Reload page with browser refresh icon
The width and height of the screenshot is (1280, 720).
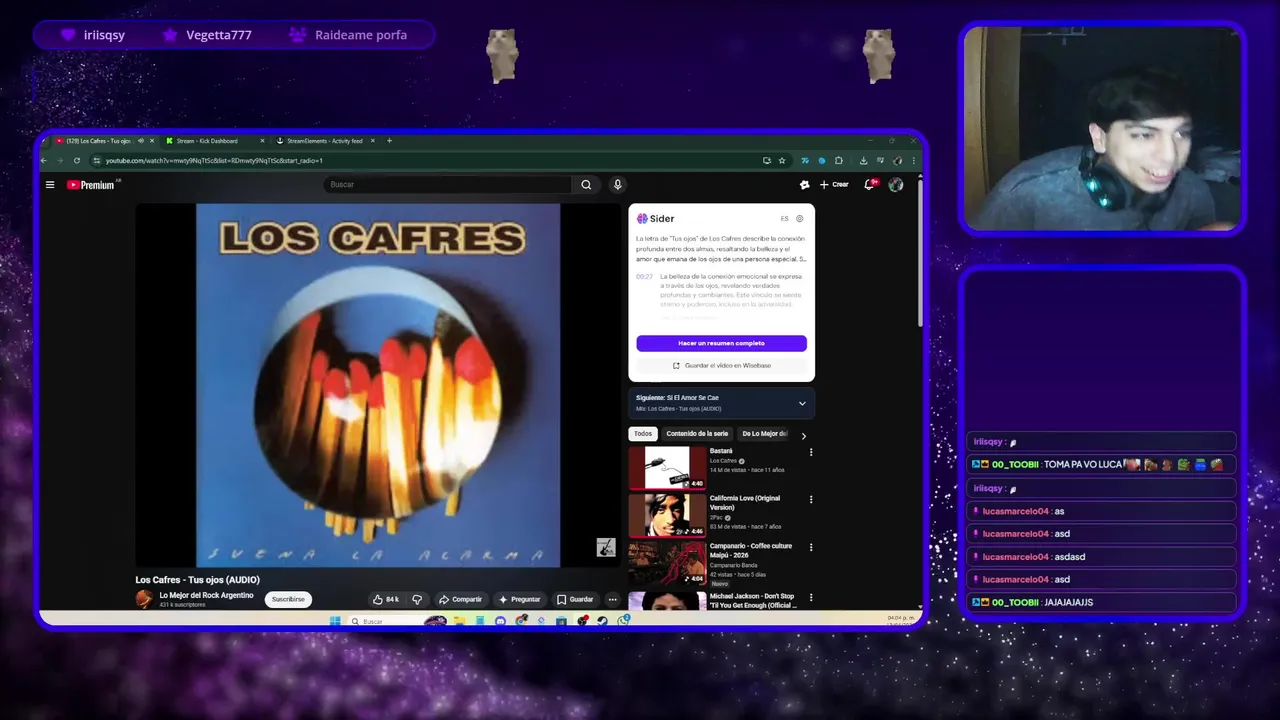pyautogui.click(x=77, y=160)
